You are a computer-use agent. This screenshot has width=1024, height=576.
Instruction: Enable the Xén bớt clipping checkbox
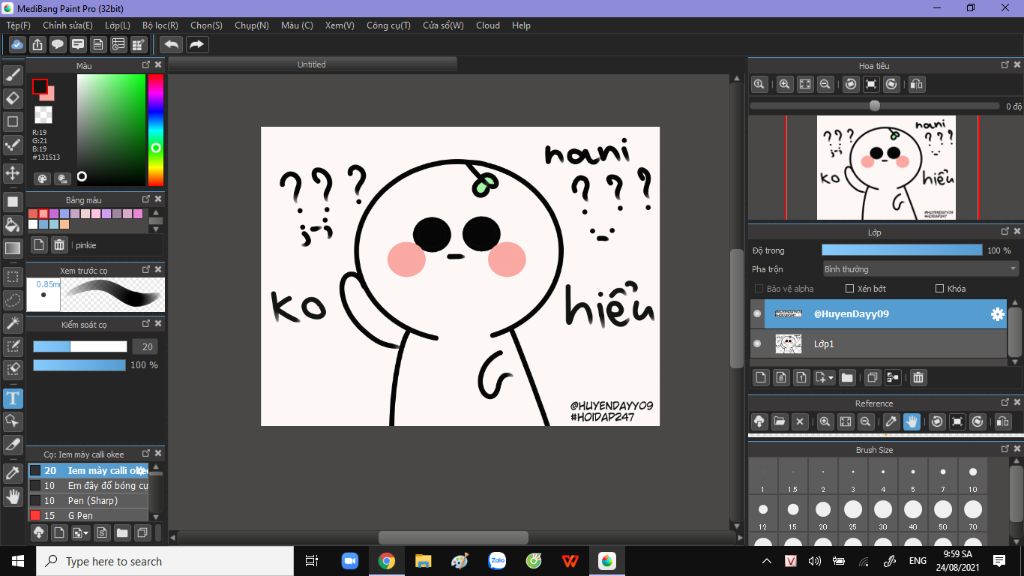(851, 289)
